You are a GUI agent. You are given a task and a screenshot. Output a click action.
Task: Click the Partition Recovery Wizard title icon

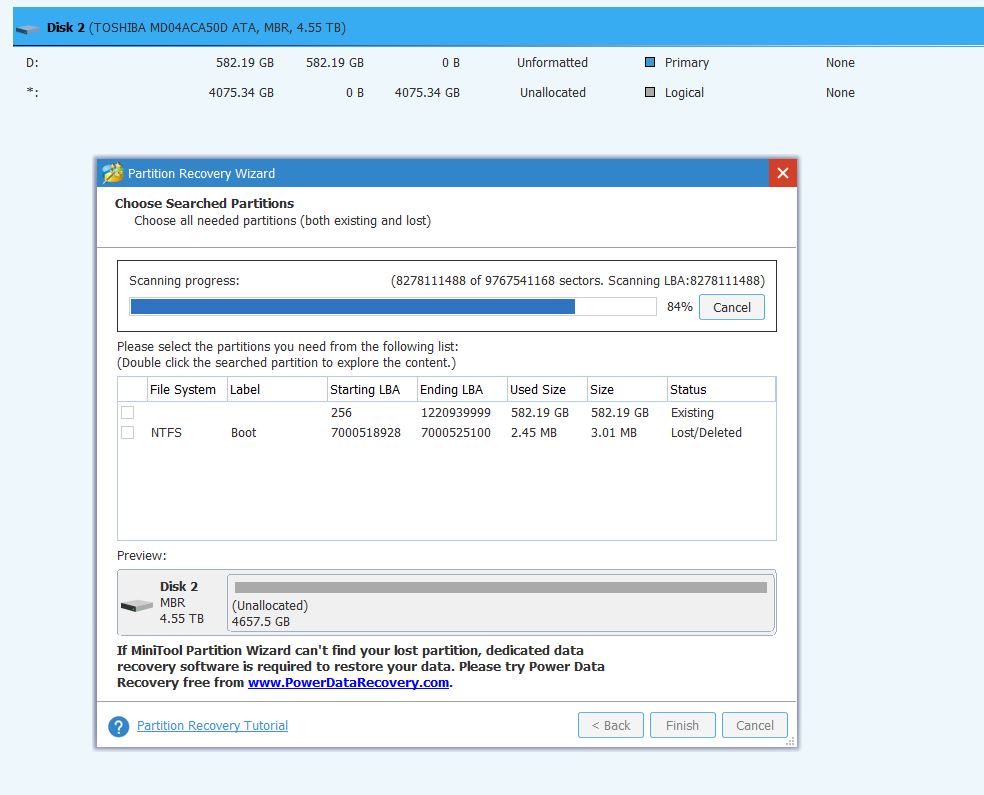tap(112, 173)
